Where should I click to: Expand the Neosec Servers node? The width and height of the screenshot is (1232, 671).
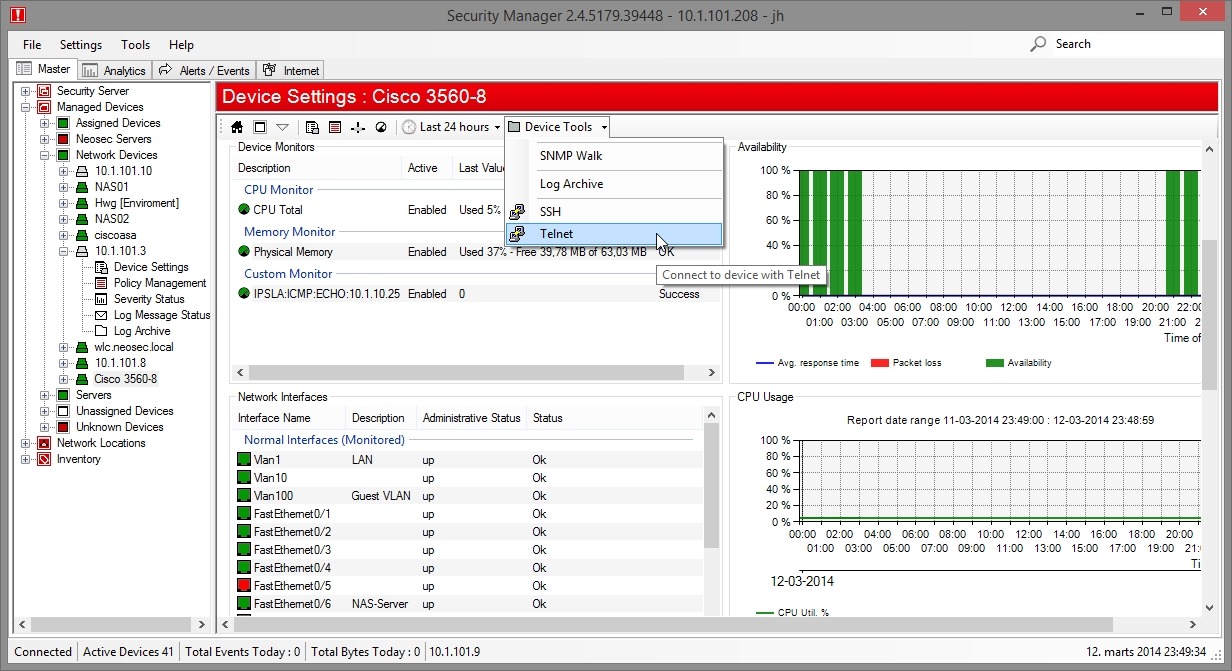pos(45,139)
